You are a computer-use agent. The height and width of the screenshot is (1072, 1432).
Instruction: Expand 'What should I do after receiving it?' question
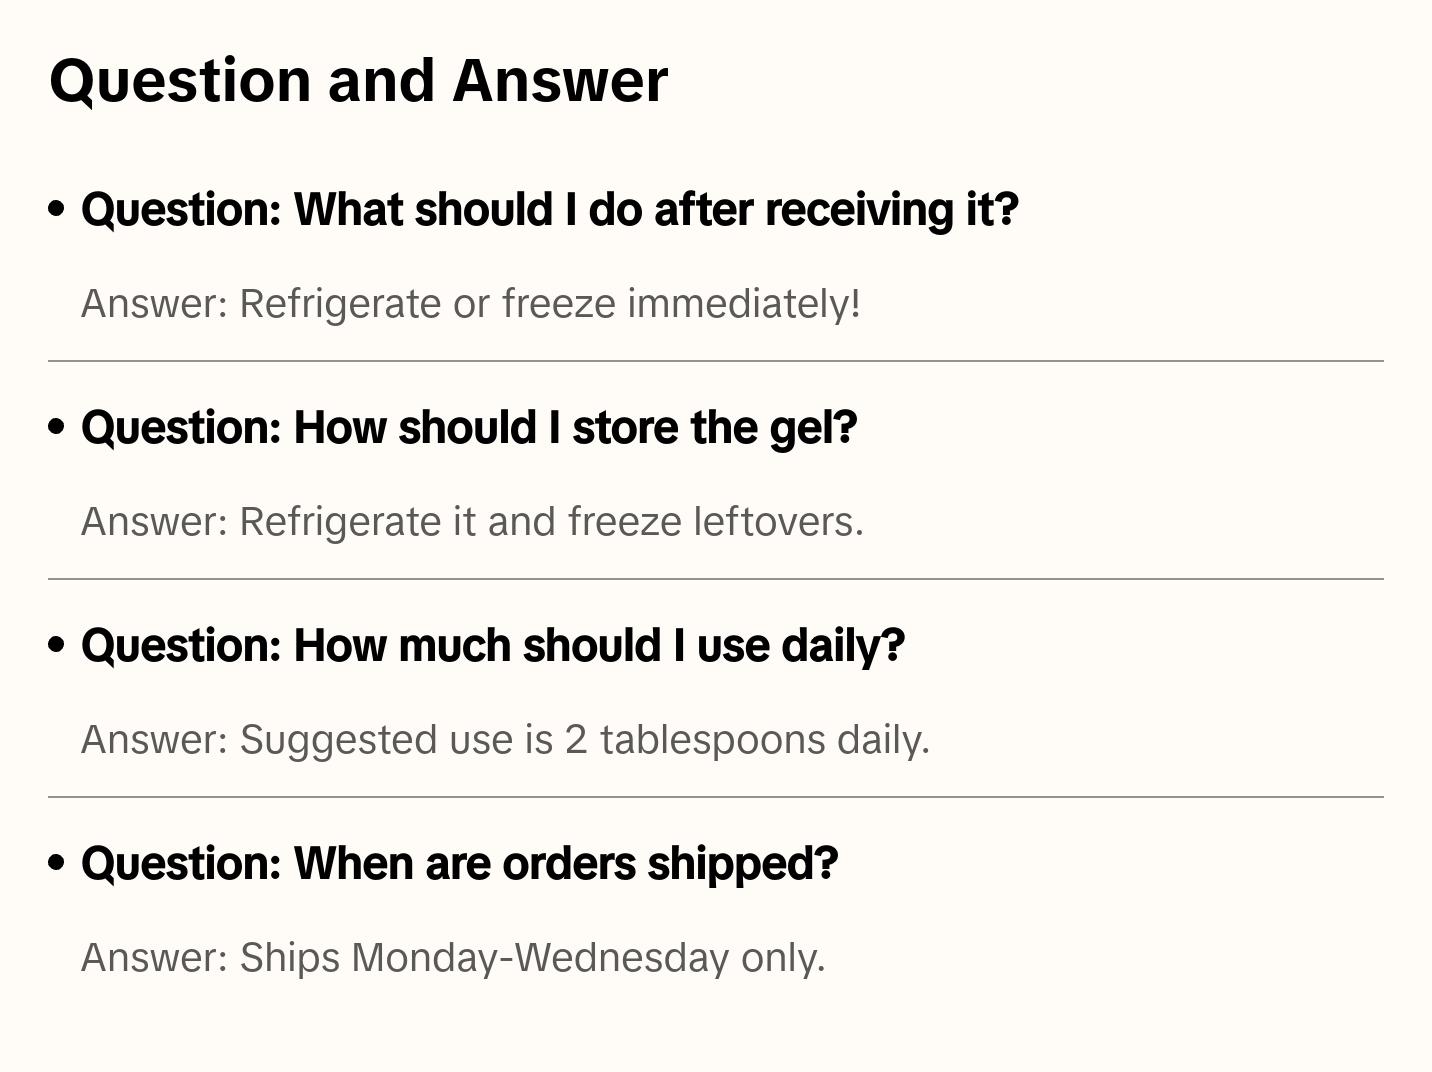coord(549,210)
